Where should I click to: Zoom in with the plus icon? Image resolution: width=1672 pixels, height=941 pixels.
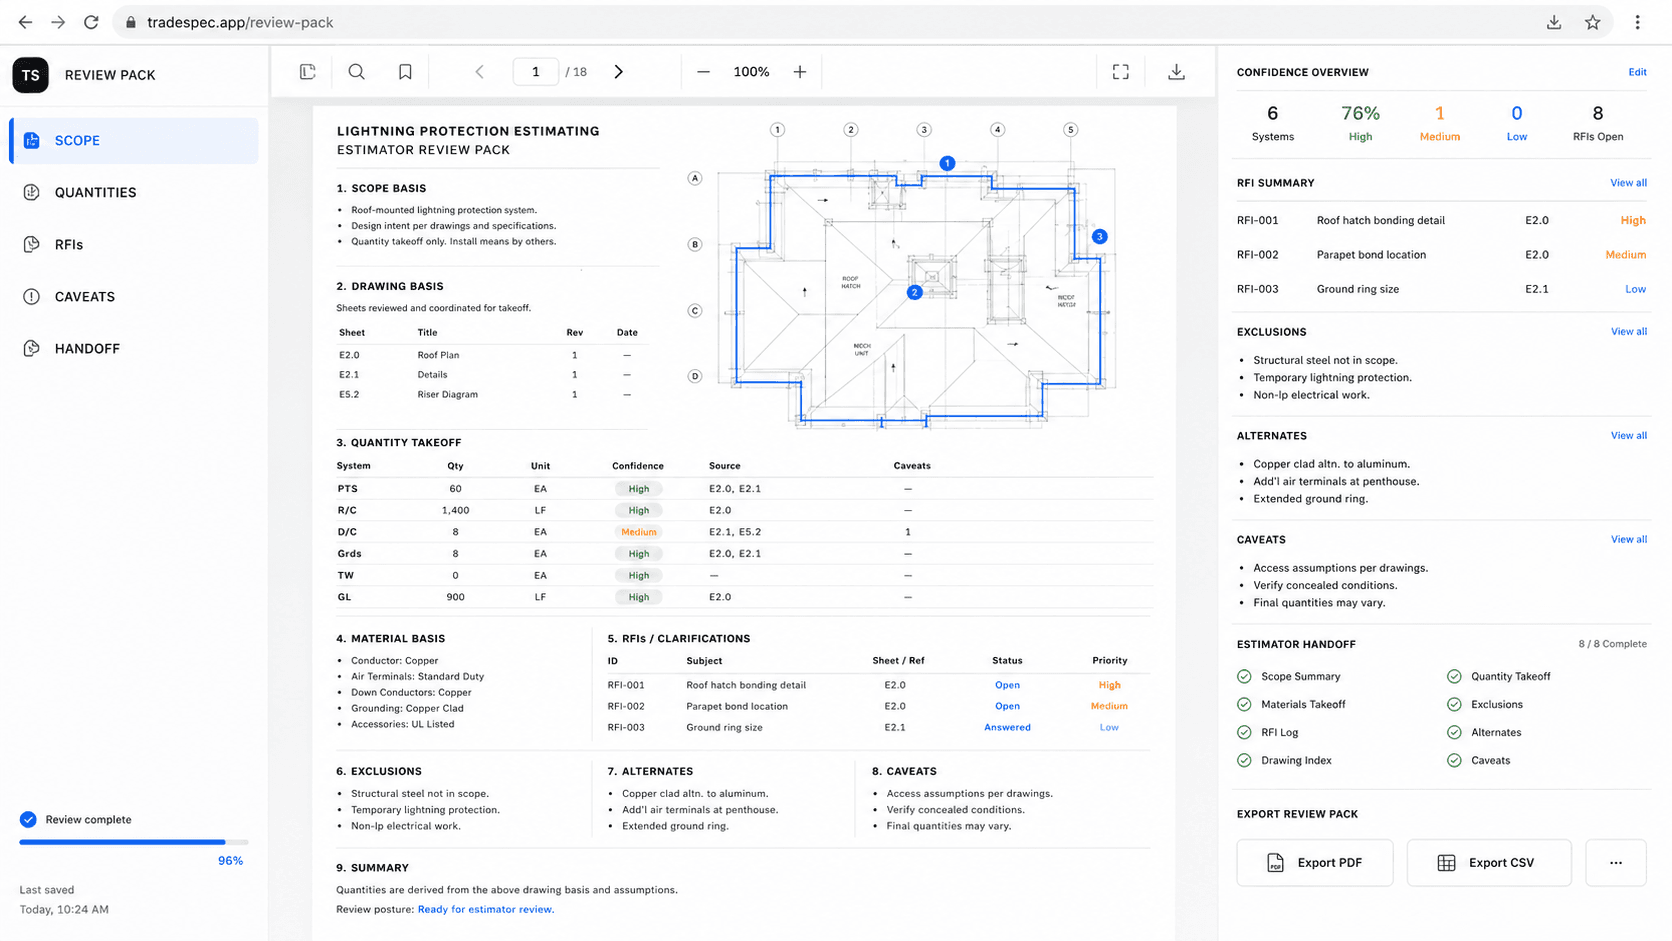(x=800, y=72)
